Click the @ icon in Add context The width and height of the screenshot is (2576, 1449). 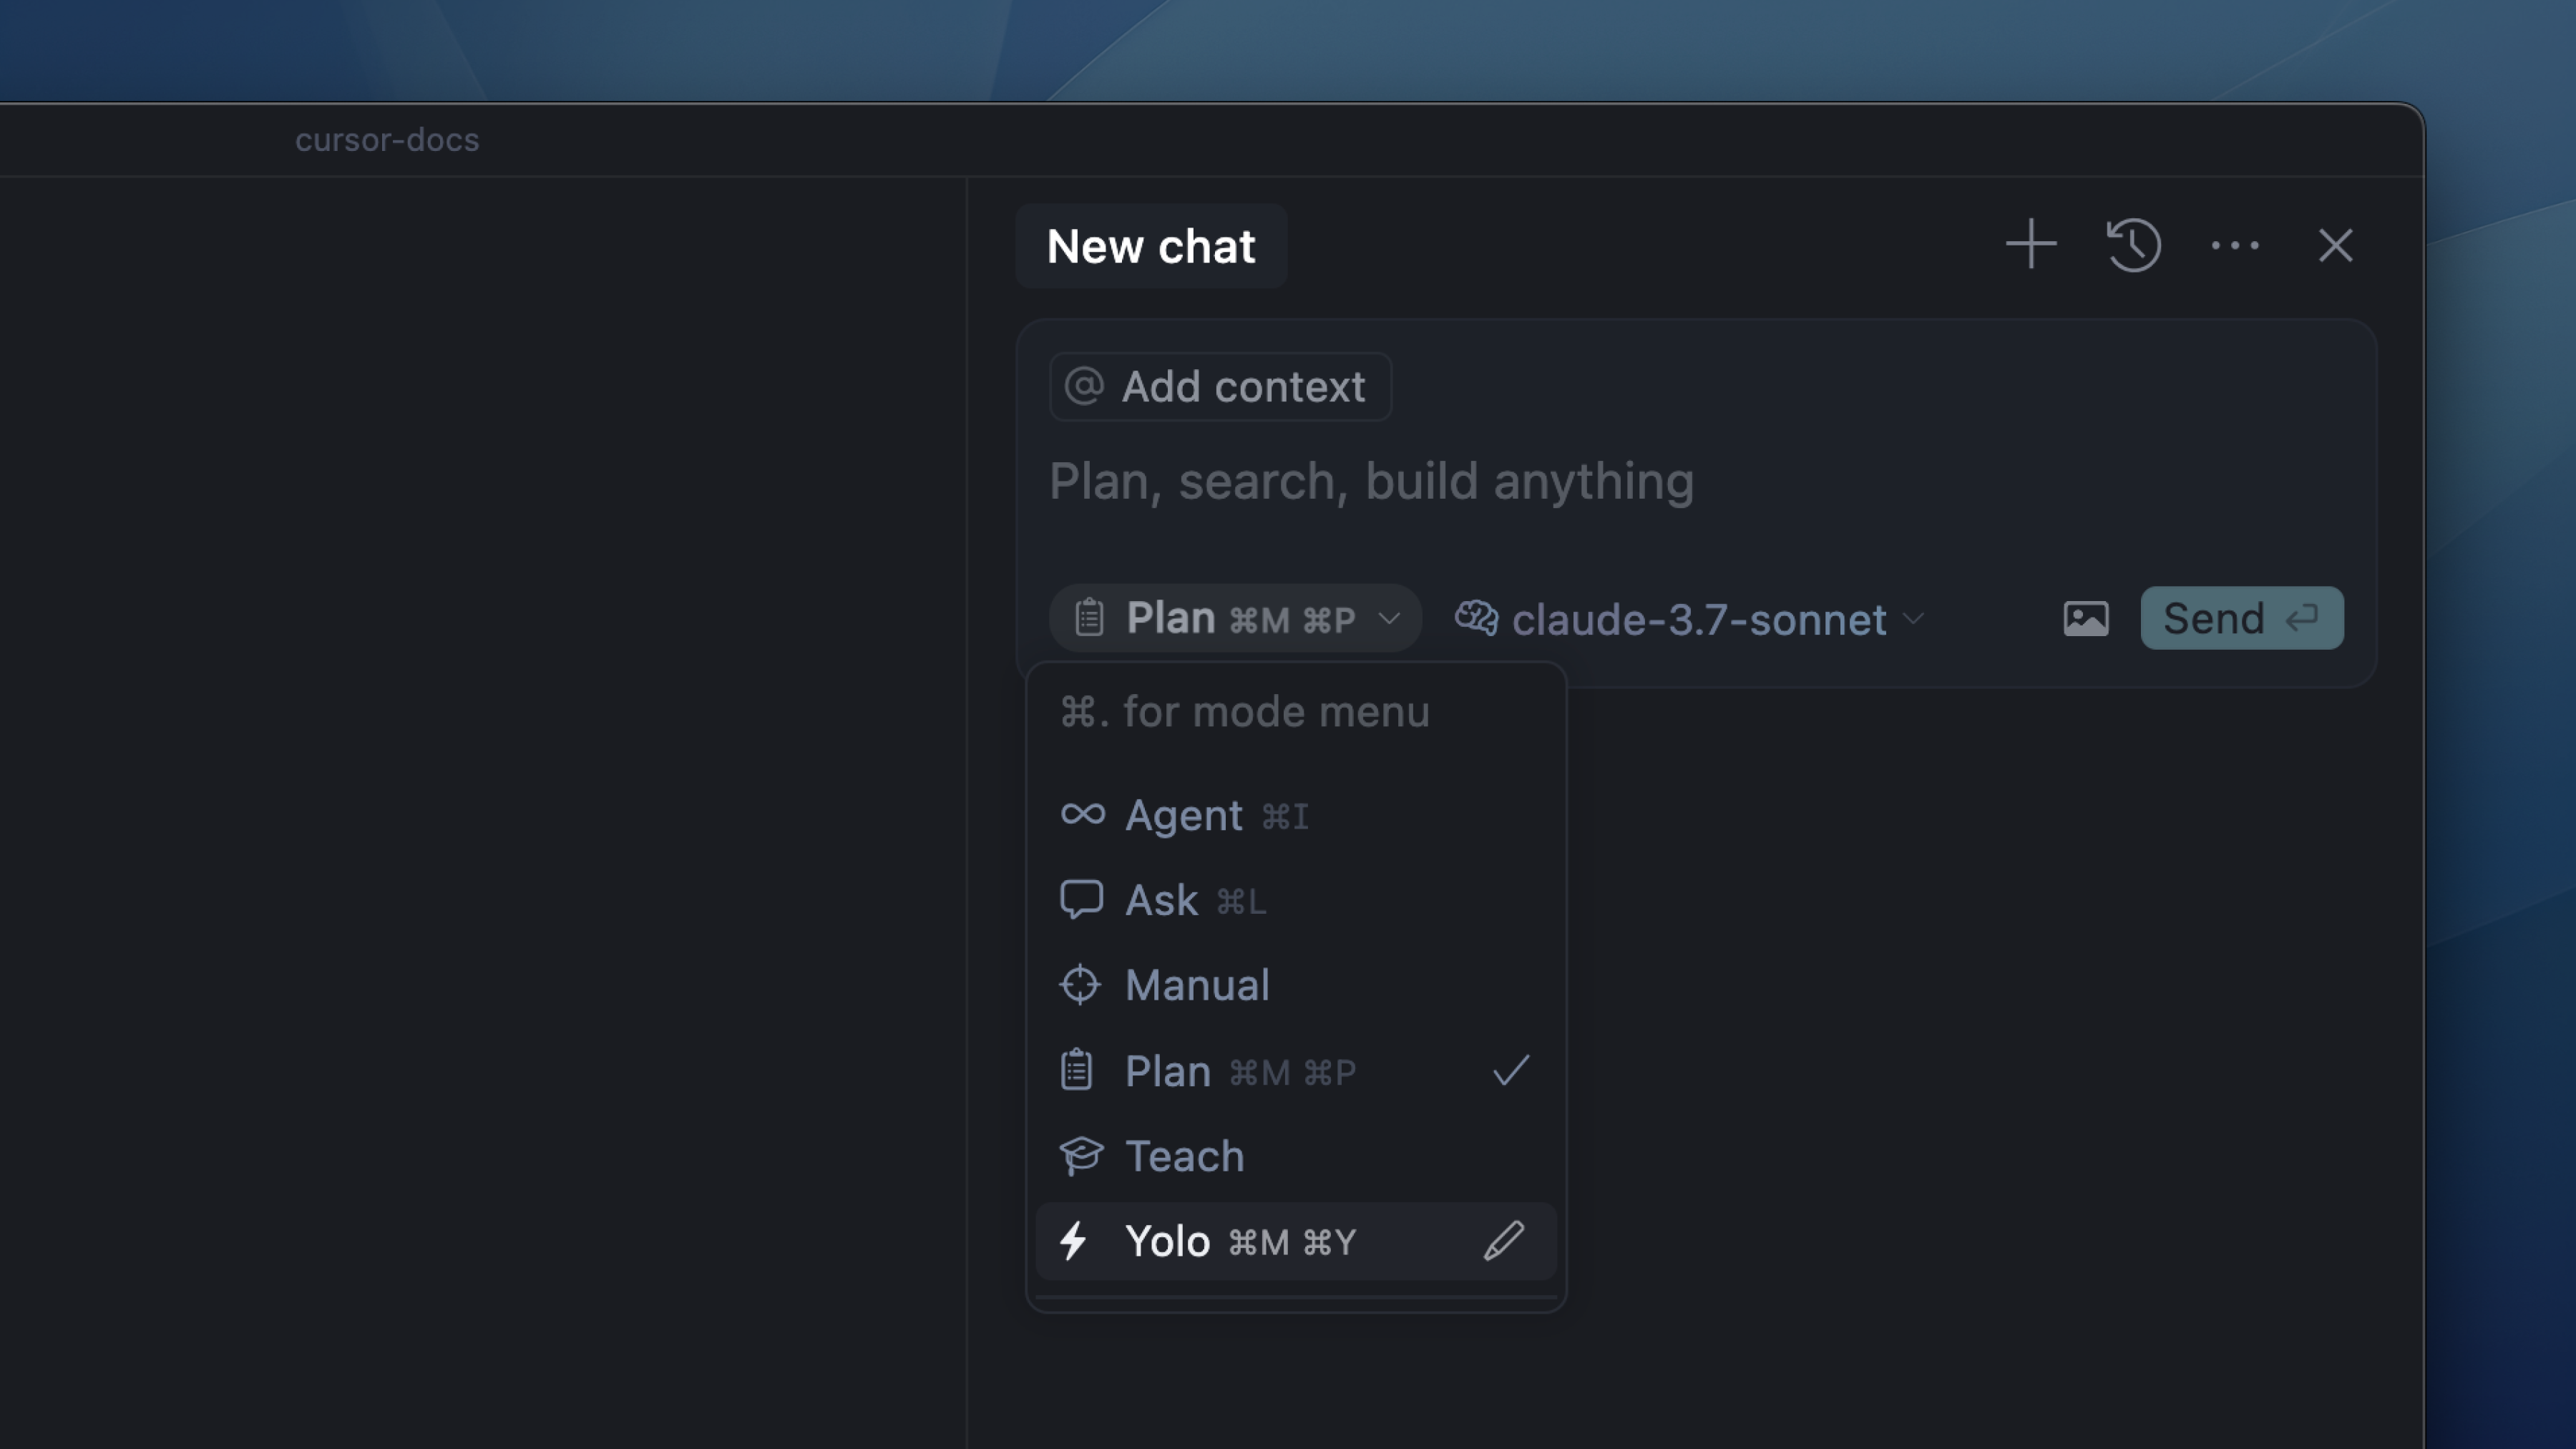coord(1084,387)
